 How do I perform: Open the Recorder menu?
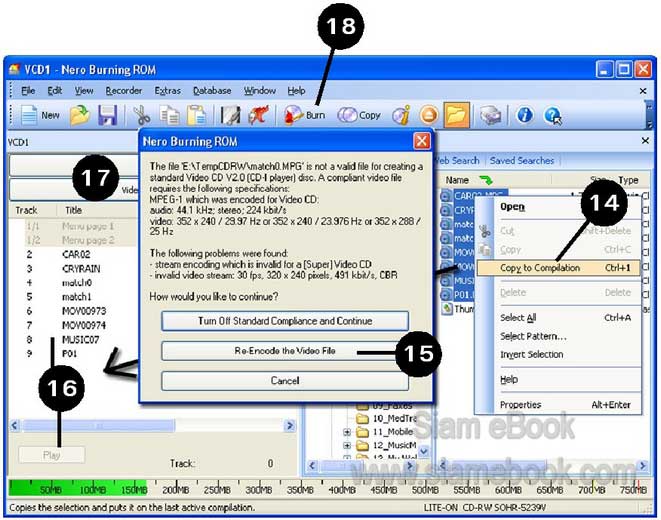coord(124,91)
